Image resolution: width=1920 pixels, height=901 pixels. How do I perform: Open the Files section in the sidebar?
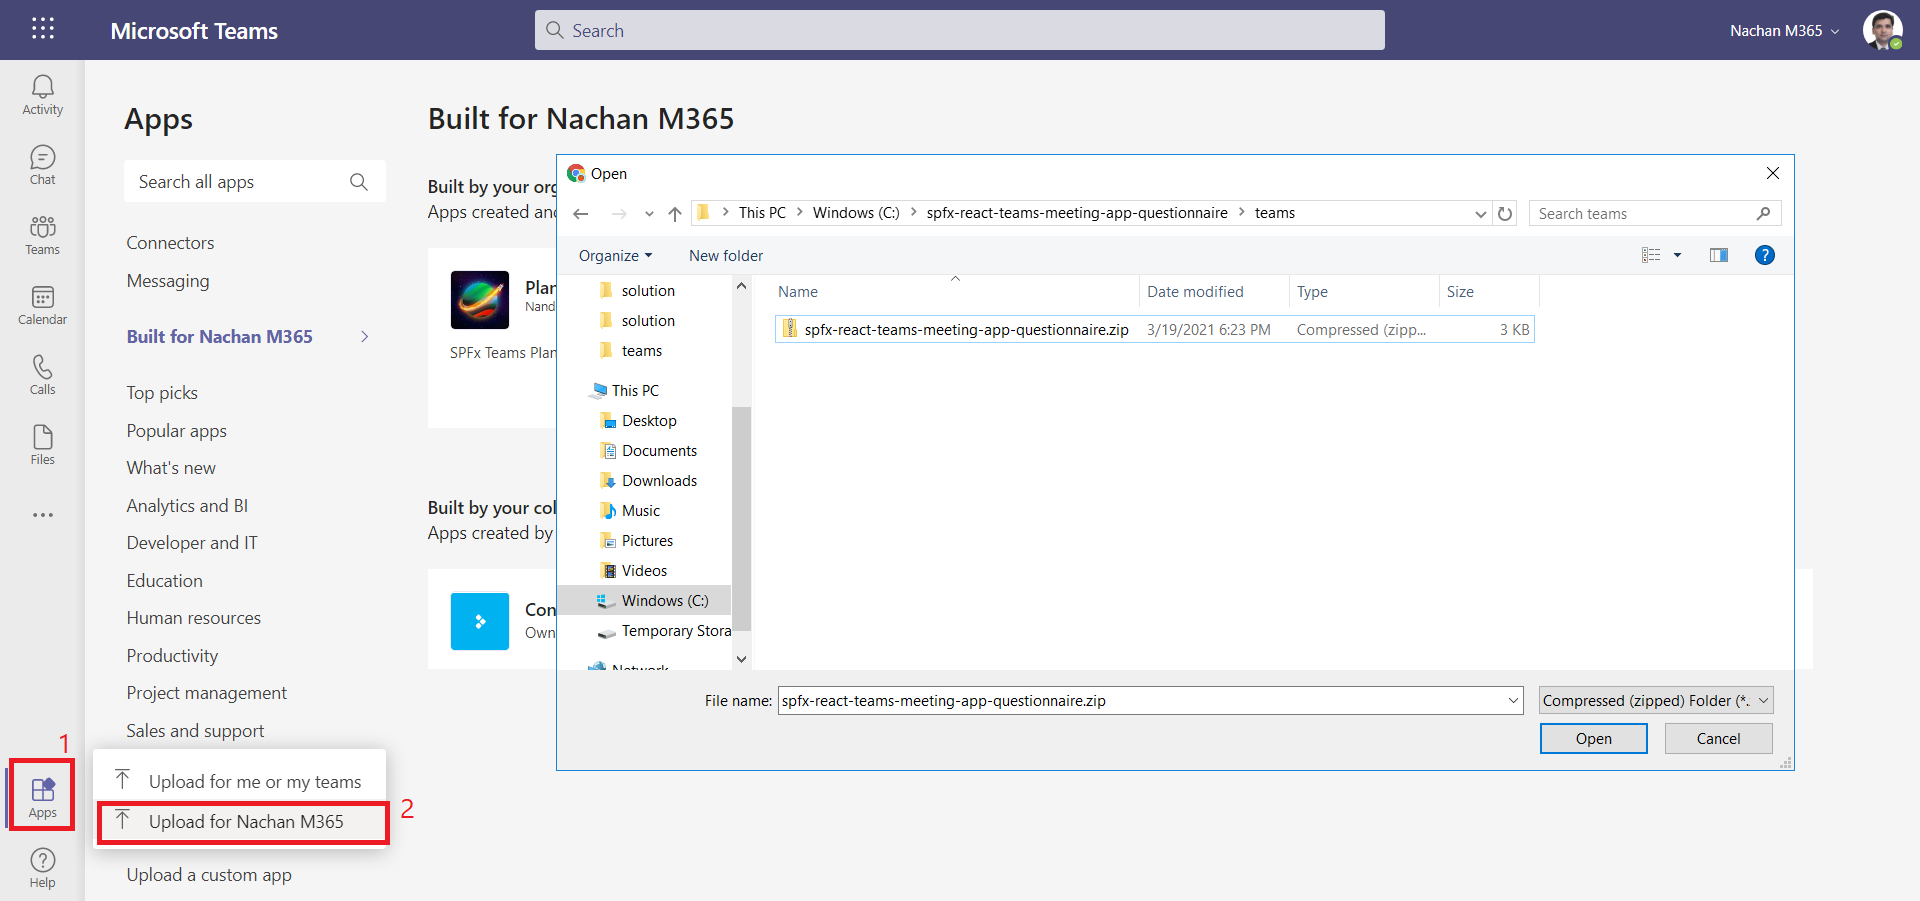[x=42, y=443]
